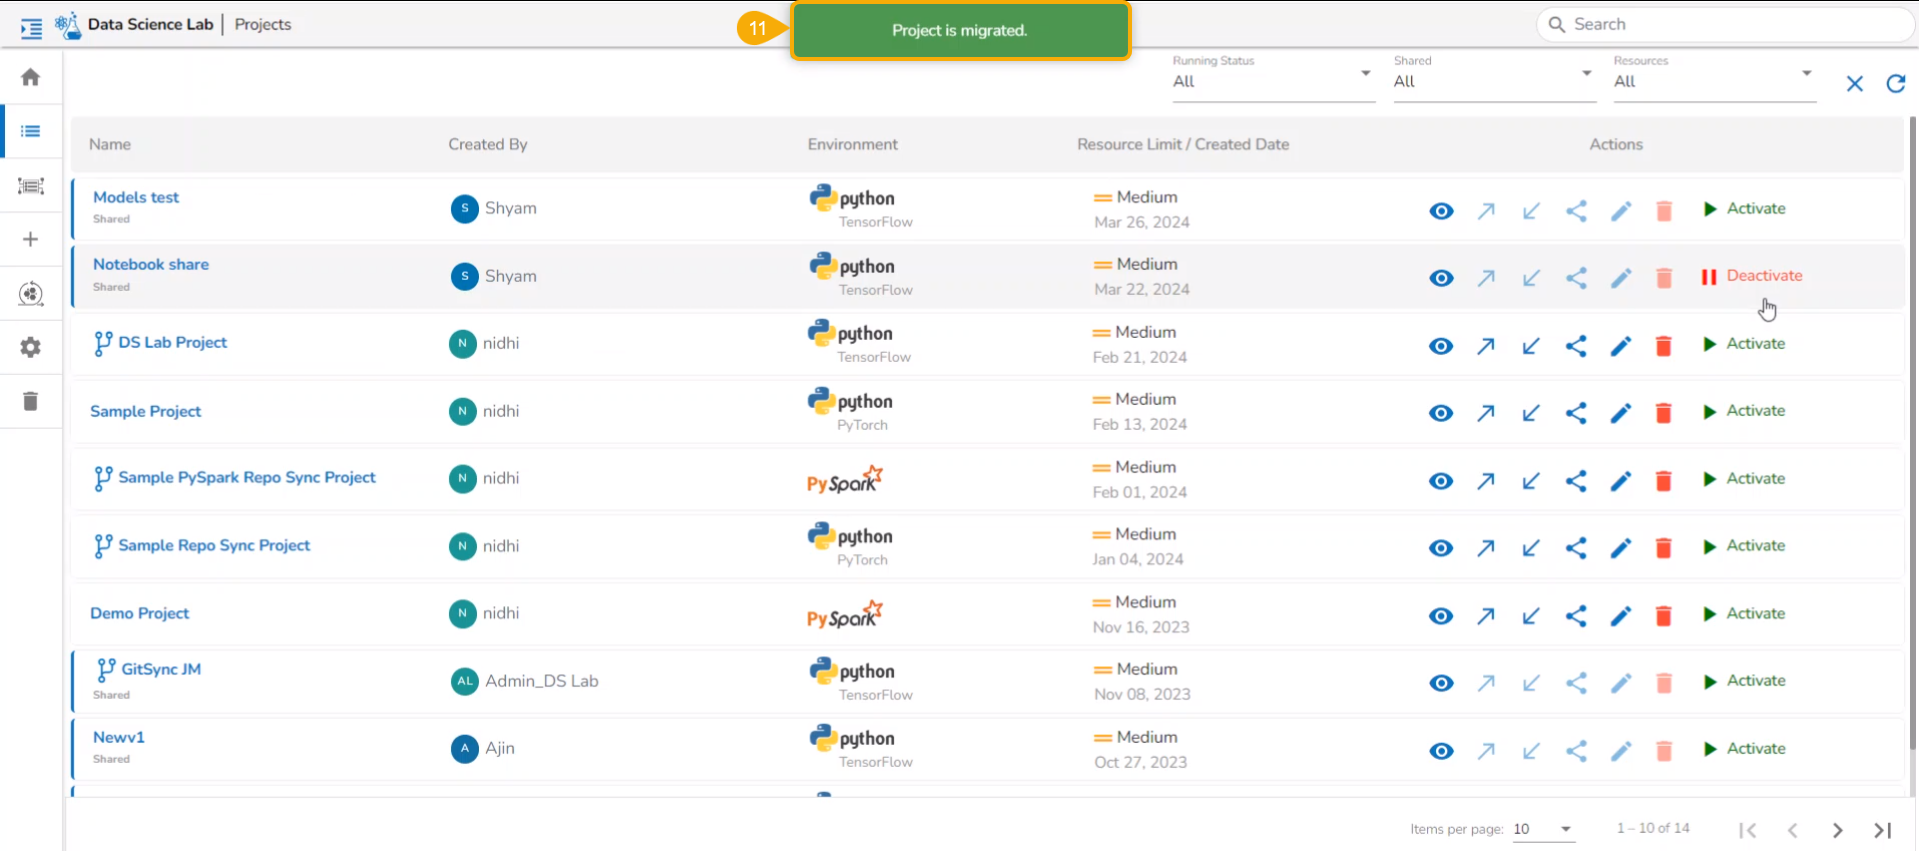Click the down-left arrow icon for Sample PySpark Repo Sync Project

click(1531, 481)
